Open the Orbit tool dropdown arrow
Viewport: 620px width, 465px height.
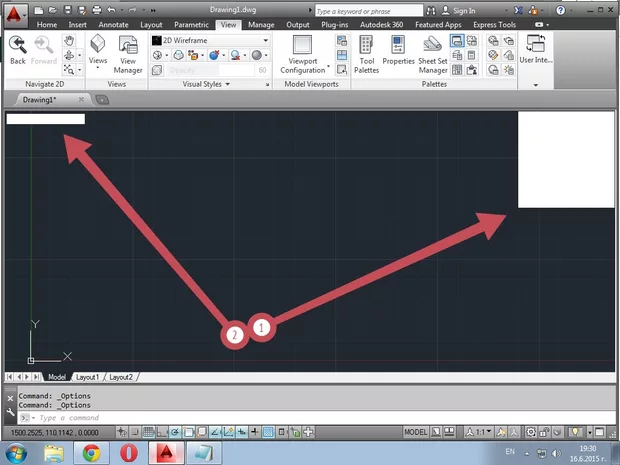tap(80, 55)
